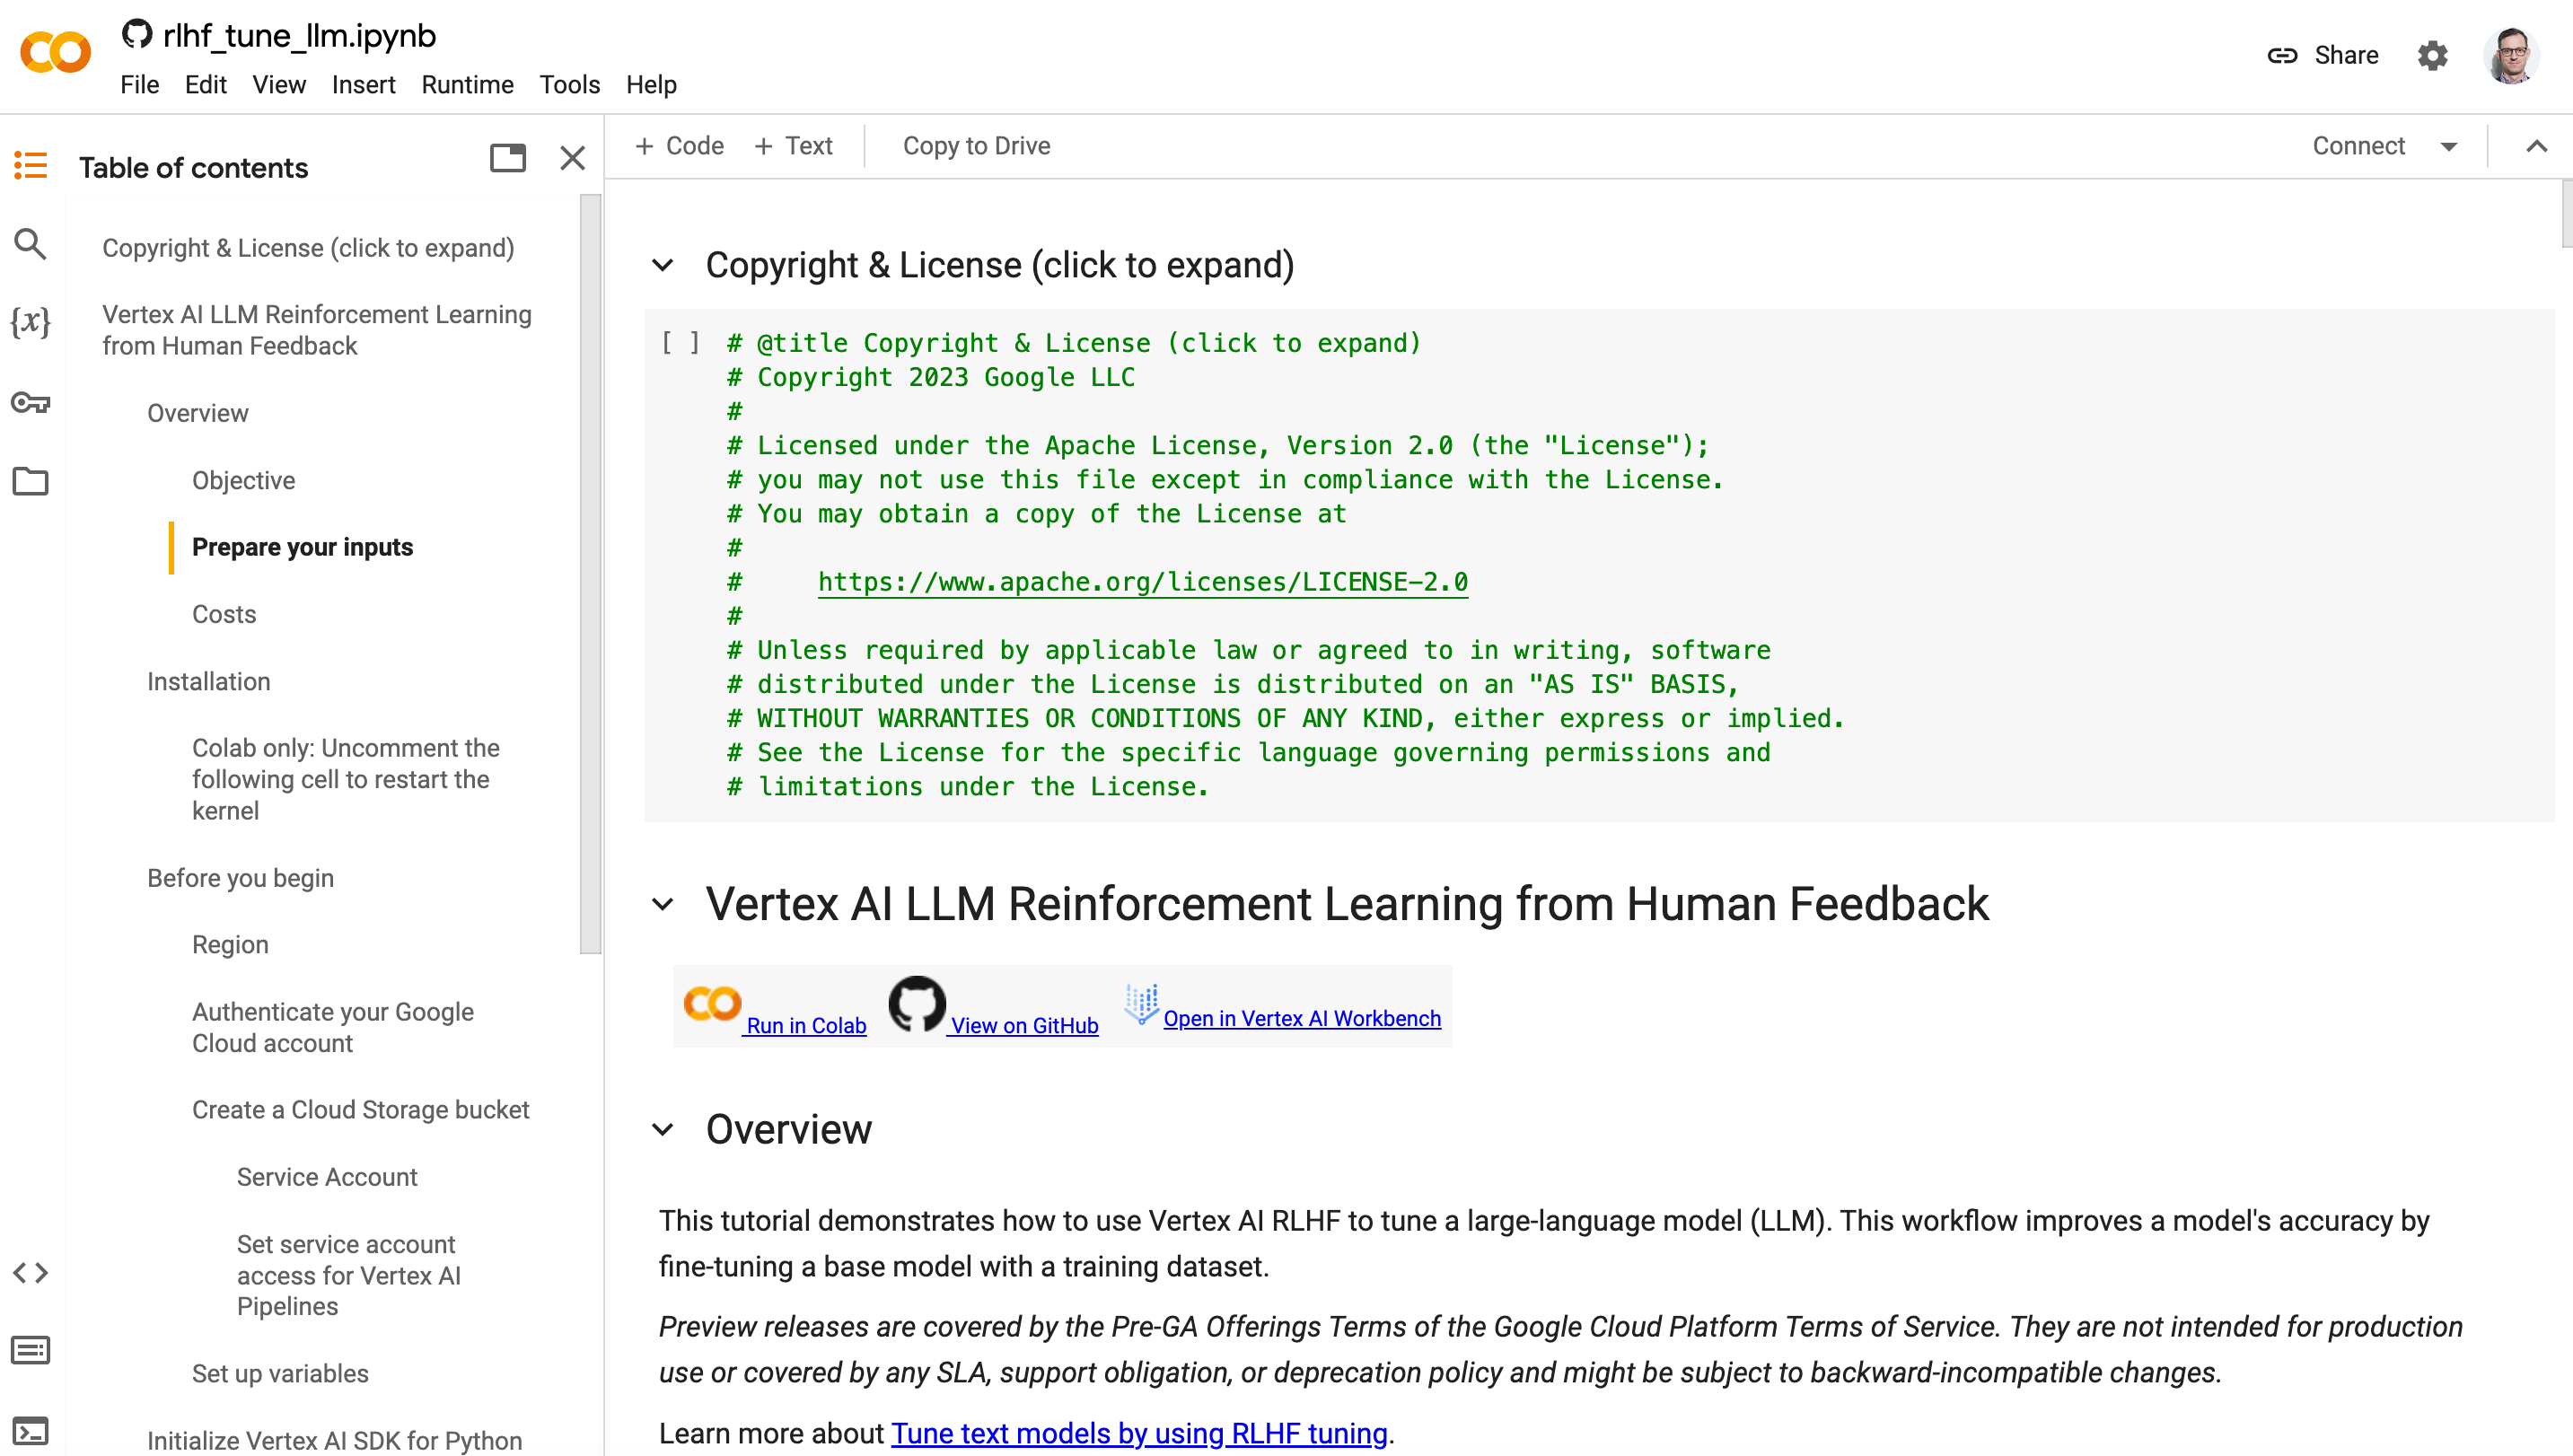This screenshot has height=1456, width=2573.
Task: Collapse the Overview section
Action: point(663,1130)
